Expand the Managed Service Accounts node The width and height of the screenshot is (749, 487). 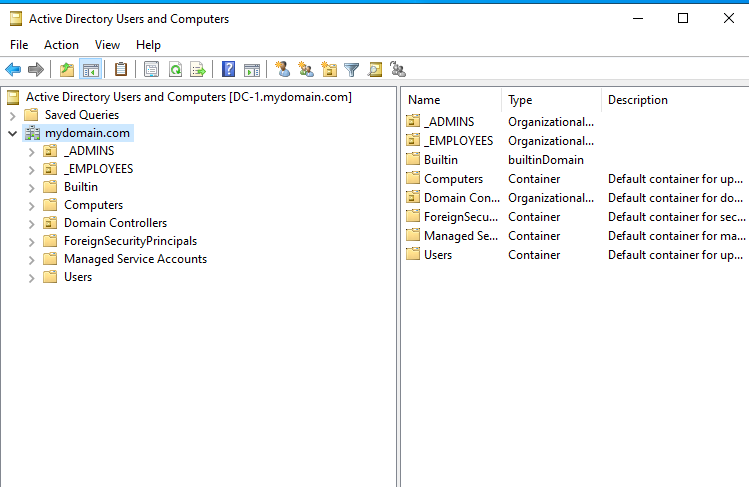pyautogui.click(x=32, y=260)
